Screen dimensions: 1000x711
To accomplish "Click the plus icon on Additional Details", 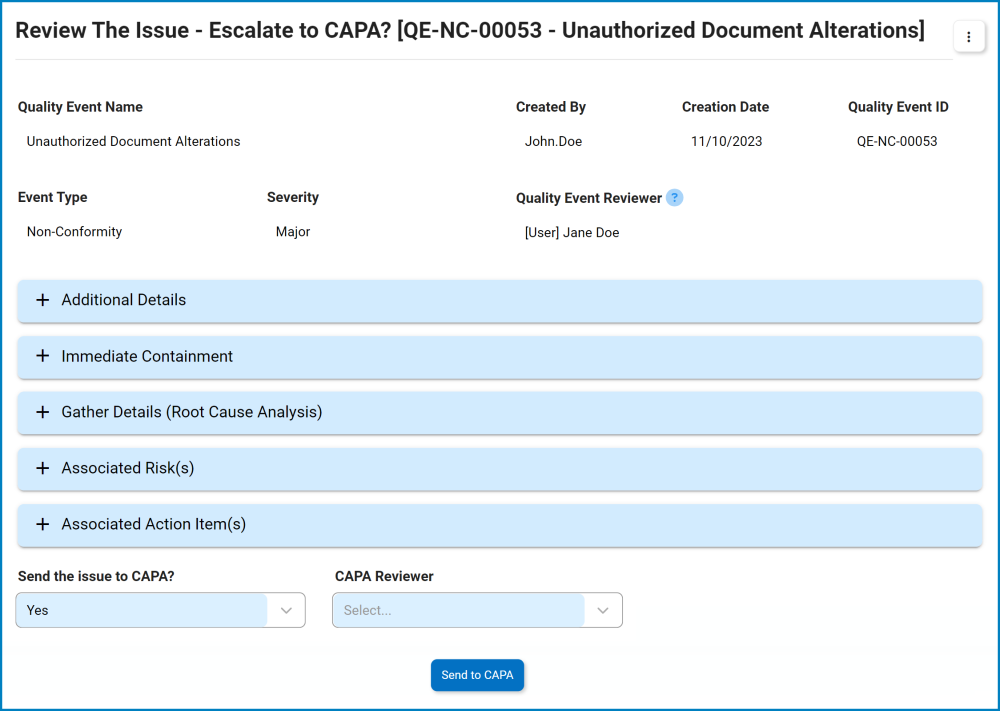I will coord(42,300).
